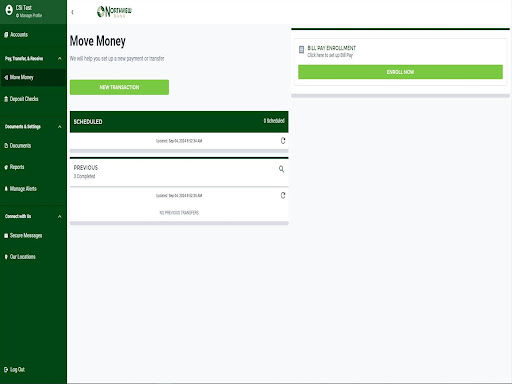
Task: Search previous transfers magnifier icon
Action: coord(281,169)
